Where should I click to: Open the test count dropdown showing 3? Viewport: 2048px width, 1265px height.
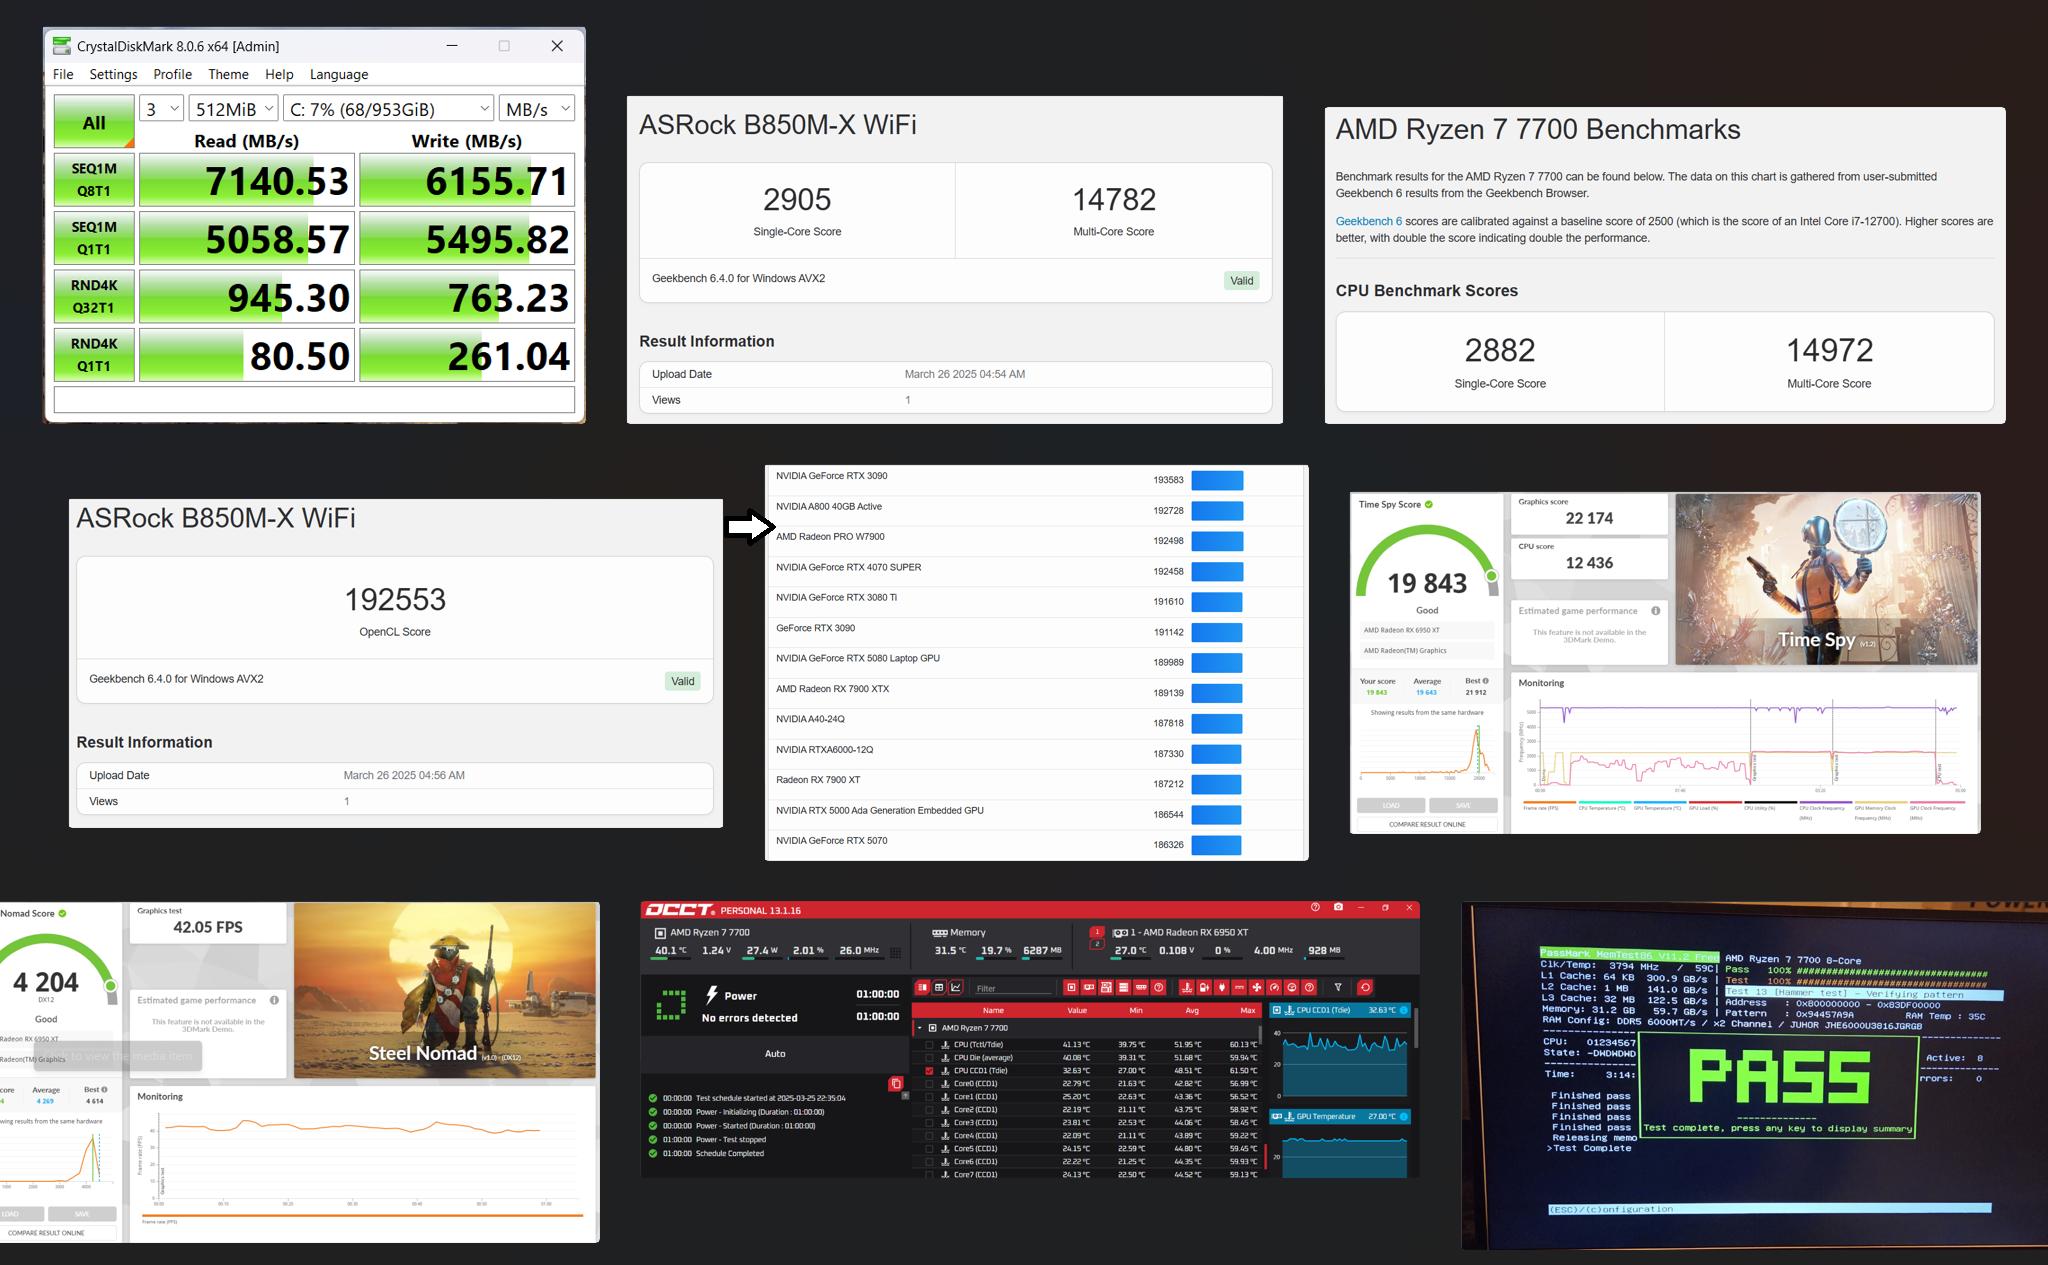coord(161,109)
